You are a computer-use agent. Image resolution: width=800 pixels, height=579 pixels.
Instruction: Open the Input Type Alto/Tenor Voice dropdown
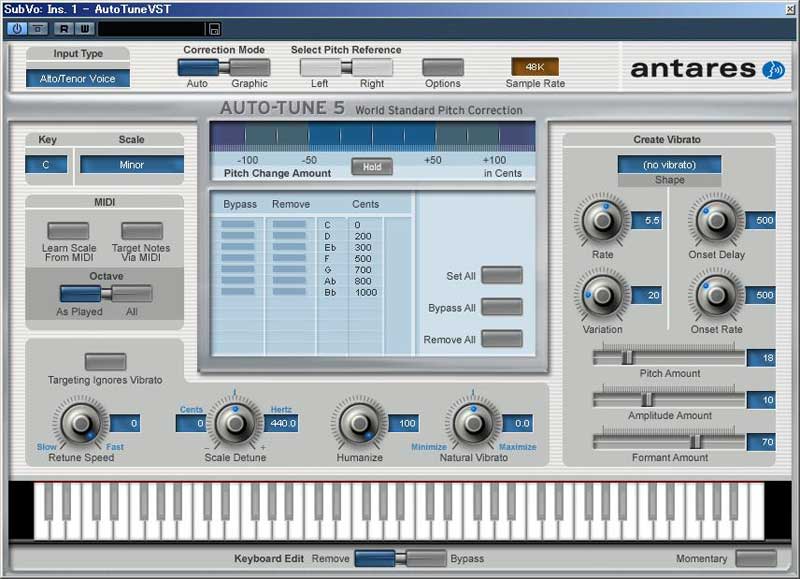78,79
